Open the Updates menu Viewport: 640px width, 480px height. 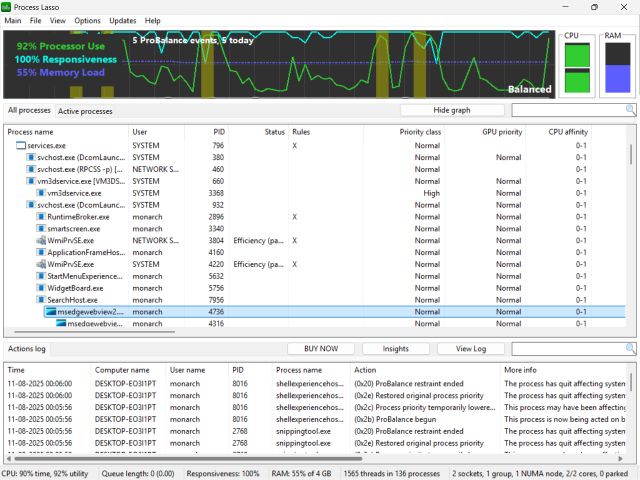pos(122,20)
